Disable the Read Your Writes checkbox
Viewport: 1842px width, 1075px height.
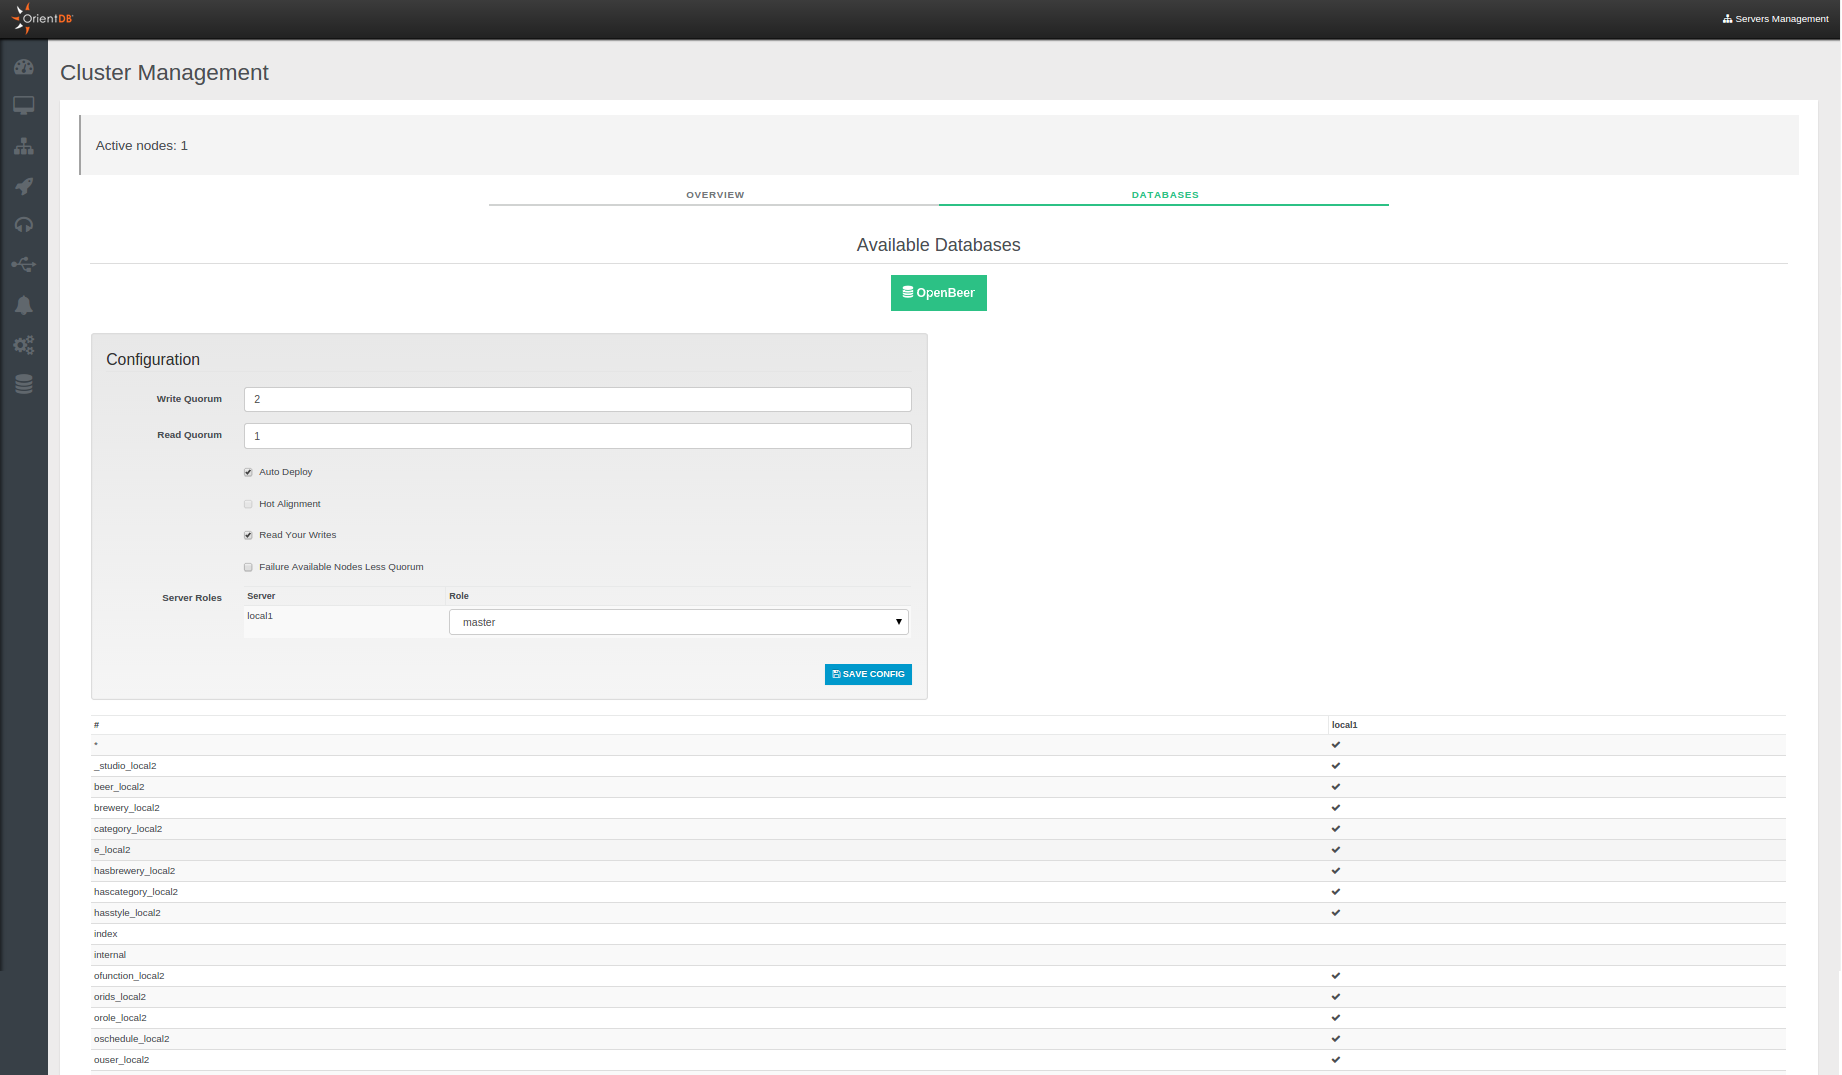(x=248, y=535)
